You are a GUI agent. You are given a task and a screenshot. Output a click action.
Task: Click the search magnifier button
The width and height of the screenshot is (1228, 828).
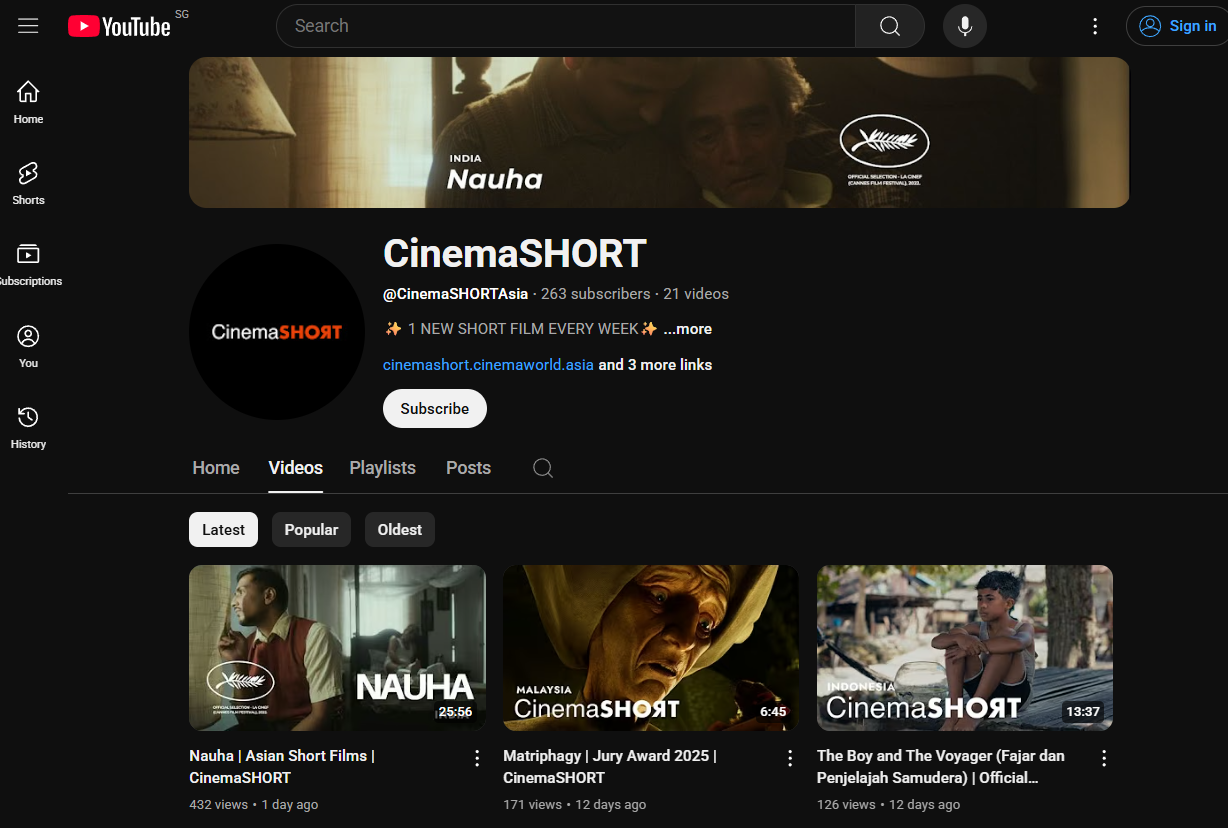coord(889,26)
